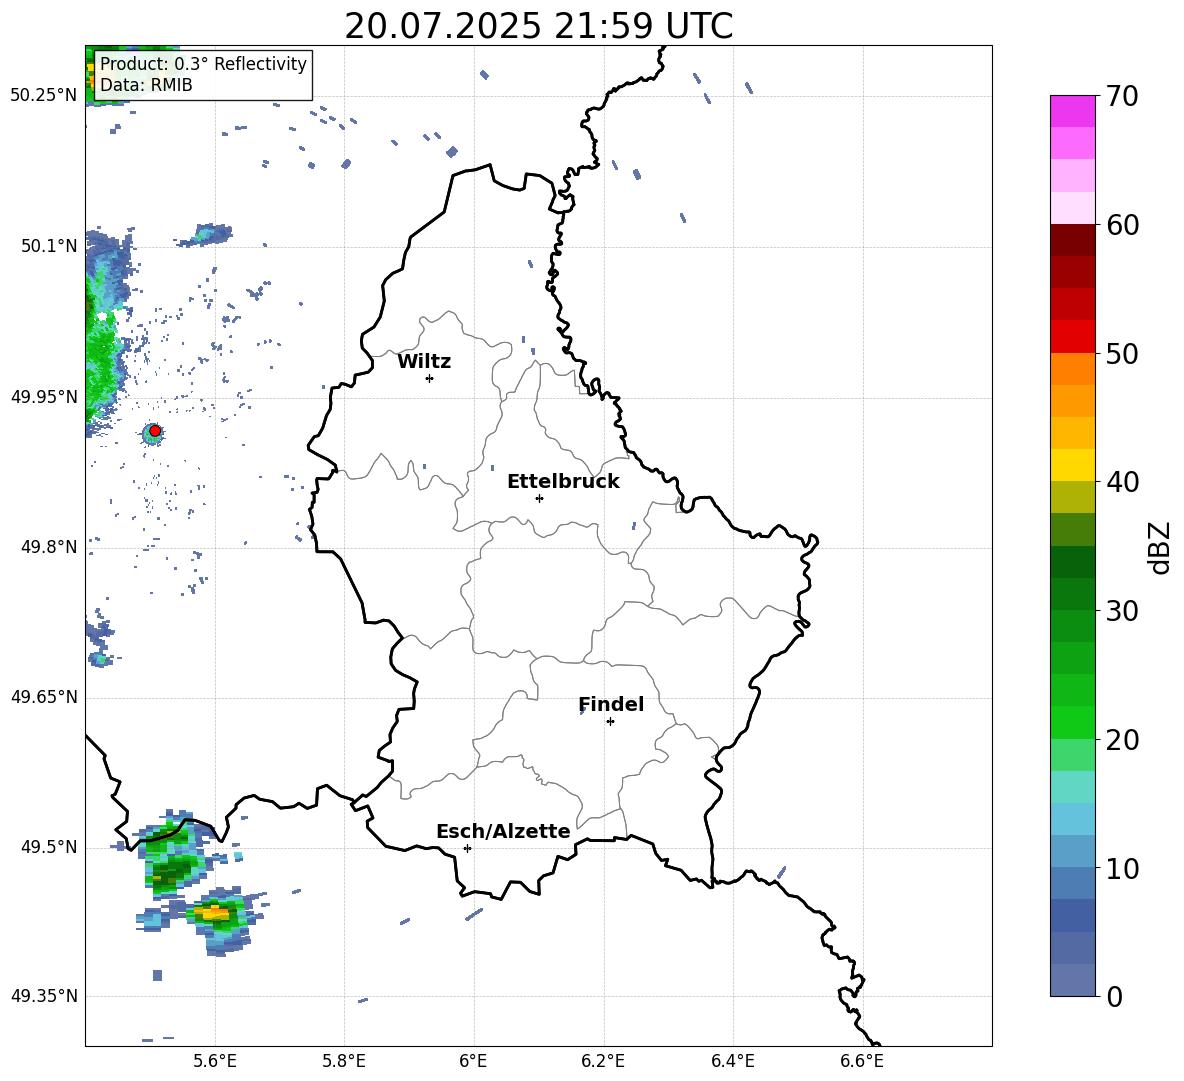The height and width of the screenshot is (1081, 1184).
Task: Click the 5.8°E longitude tick label
Action: [344, 1061]
